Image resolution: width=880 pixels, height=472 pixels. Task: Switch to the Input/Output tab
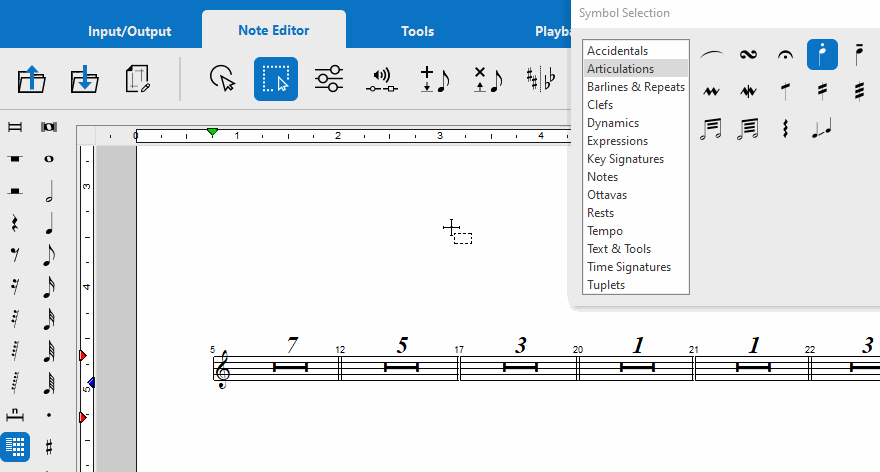(130, 31)
